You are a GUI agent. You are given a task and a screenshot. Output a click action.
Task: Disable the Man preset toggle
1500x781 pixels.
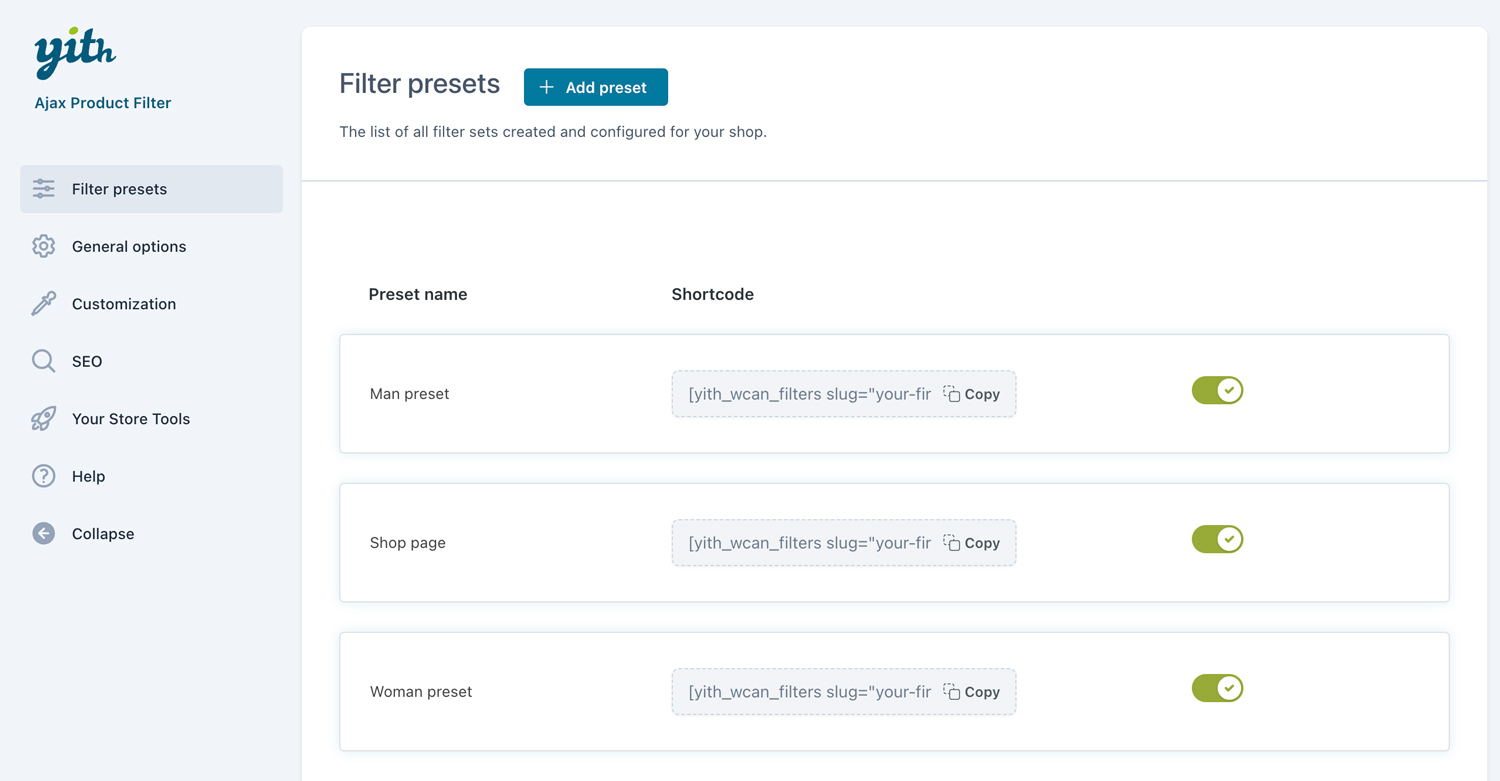[x=1217, y=391]
